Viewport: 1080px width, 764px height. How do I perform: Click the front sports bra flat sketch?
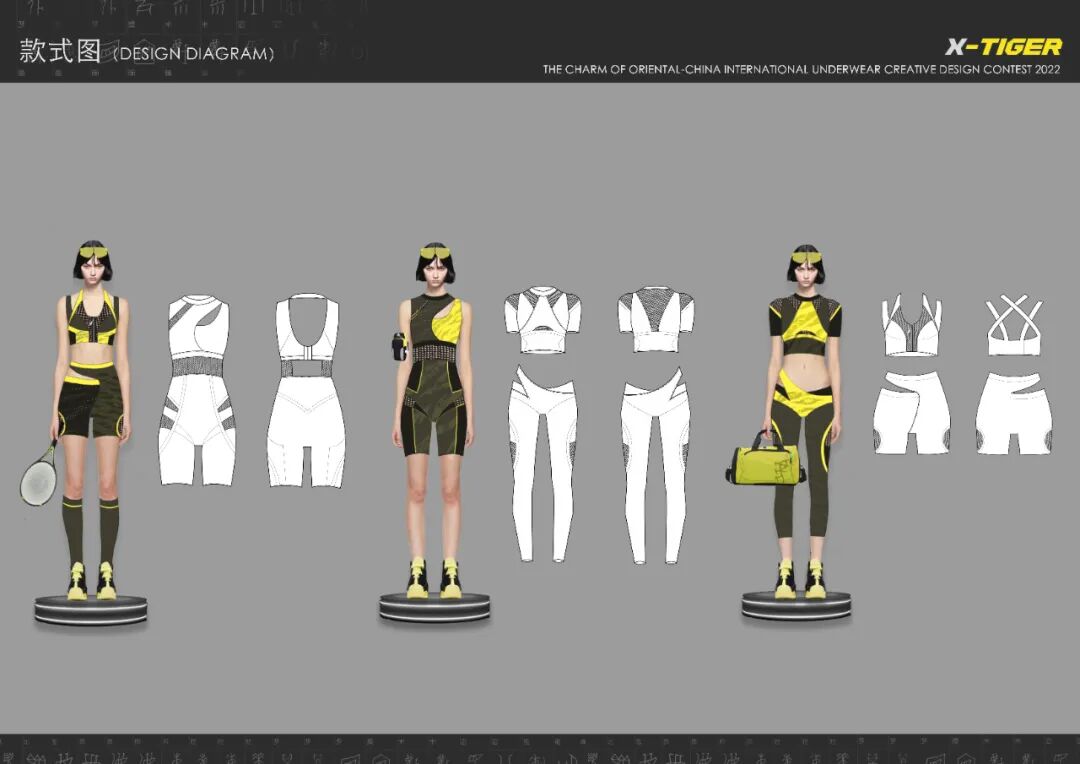click(912, 325)
